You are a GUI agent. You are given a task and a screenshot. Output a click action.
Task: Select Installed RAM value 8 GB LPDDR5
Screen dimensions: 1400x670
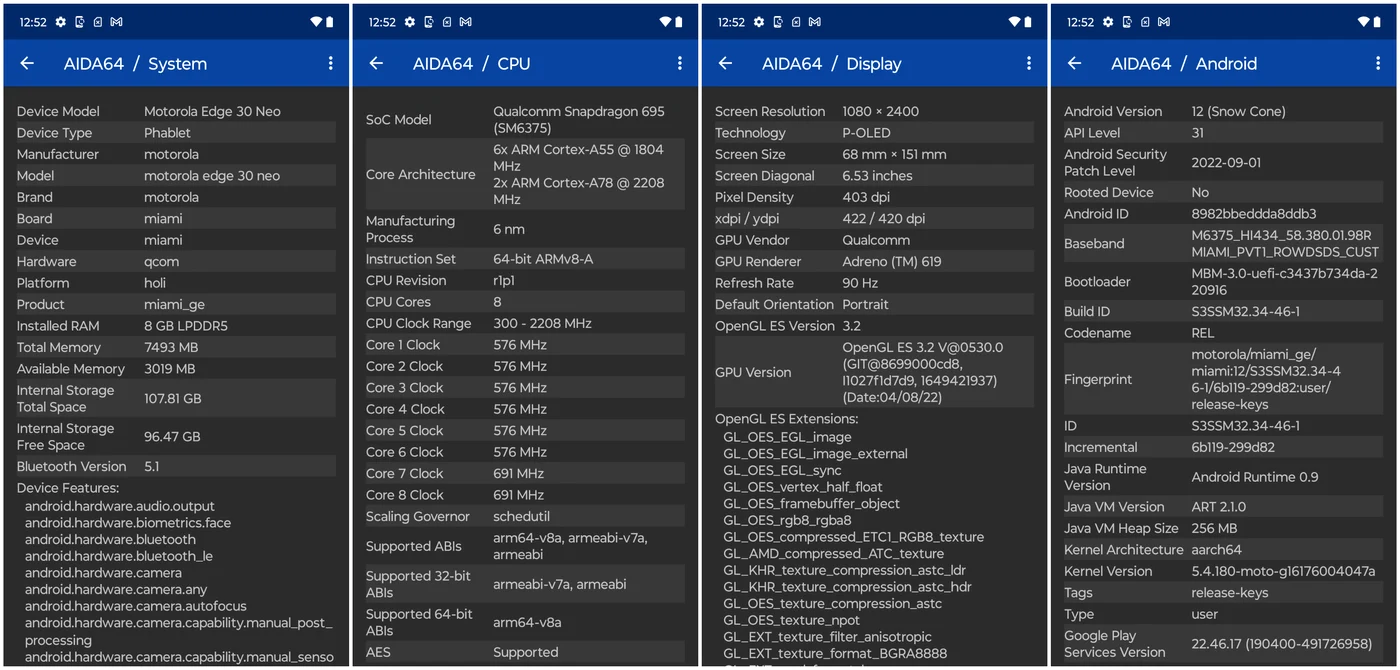[185, 326]
